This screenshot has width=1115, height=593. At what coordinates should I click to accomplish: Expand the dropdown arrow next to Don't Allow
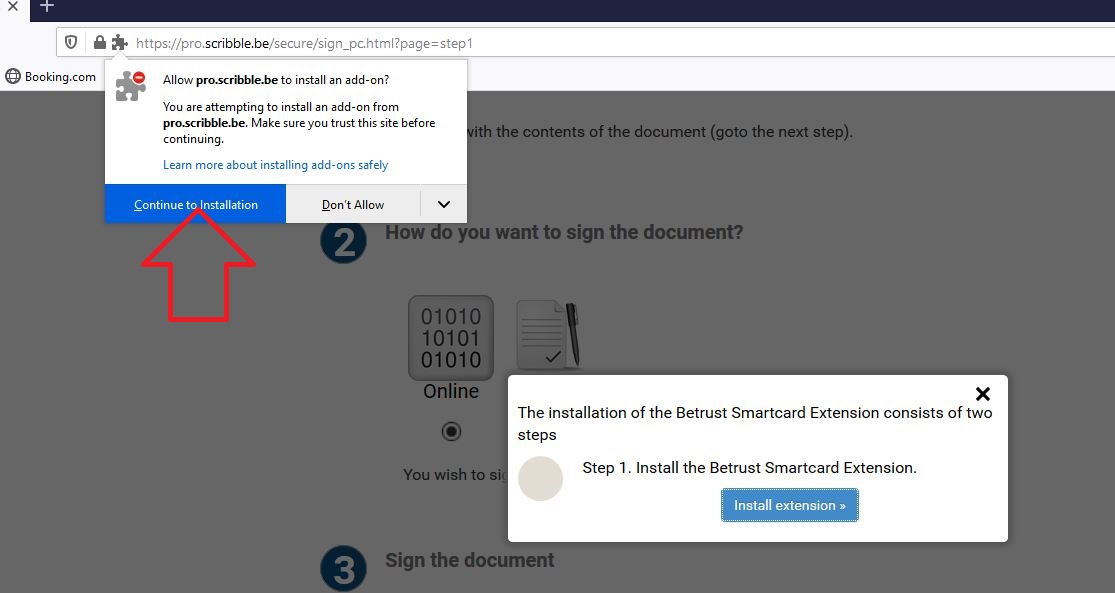(444, 204)
